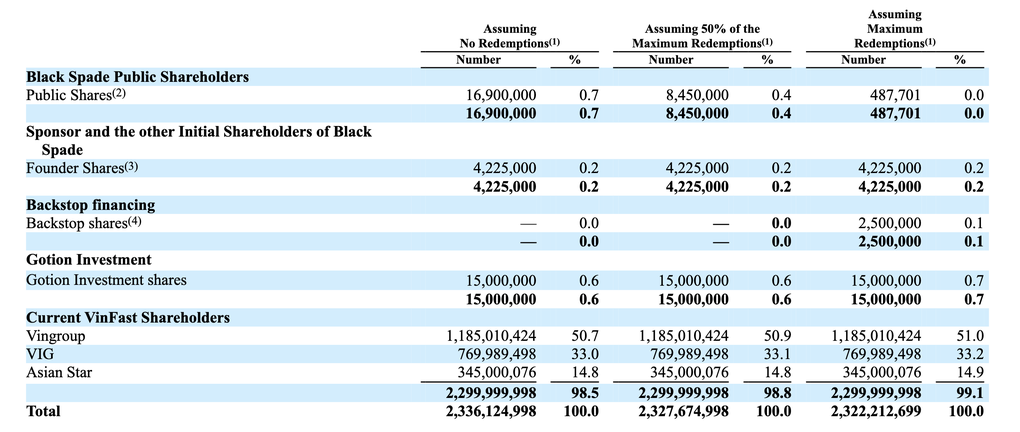
Task: Click the bold 2,500,000 subtotal
Action: 889,241
